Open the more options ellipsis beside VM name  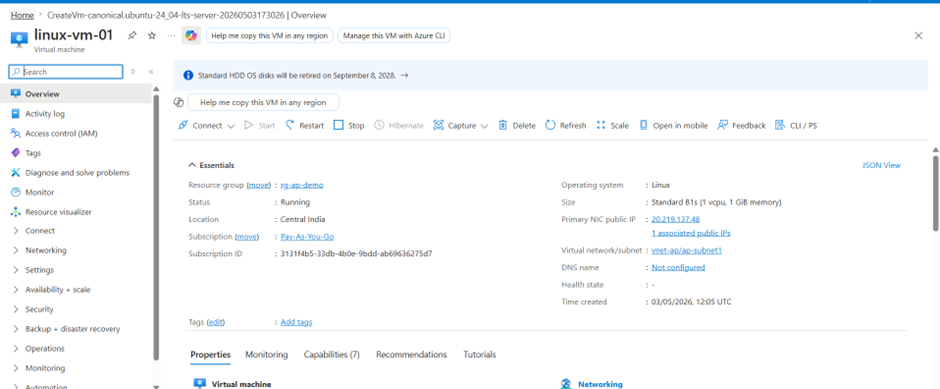(x=171, y=36)
